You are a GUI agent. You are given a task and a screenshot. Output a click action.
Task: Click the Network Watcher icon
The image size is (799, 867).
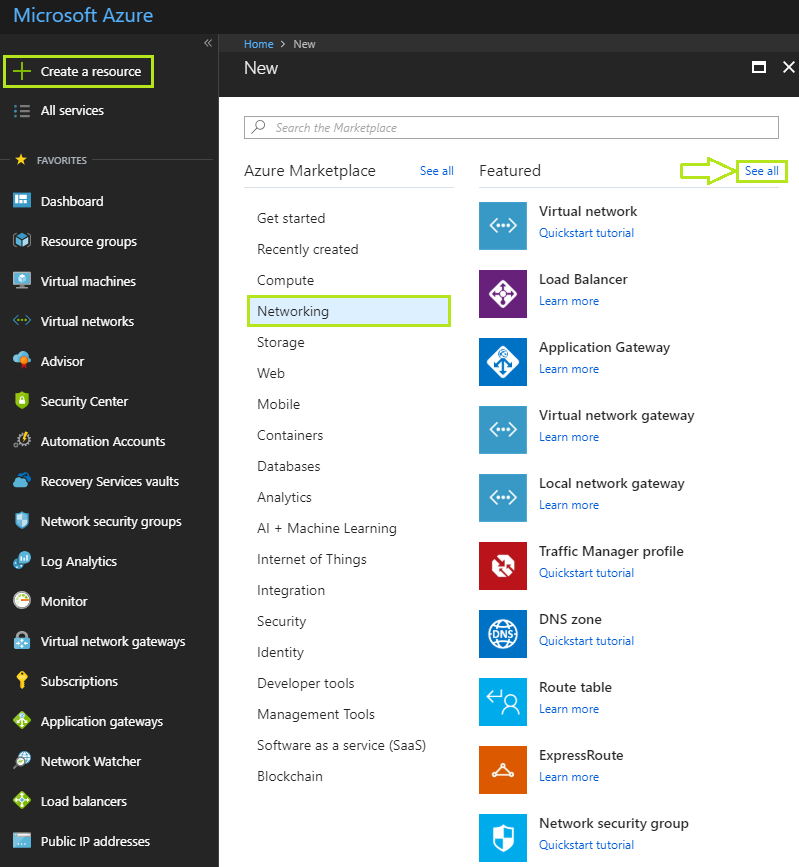pyautogui.click(x=22, y=760)
